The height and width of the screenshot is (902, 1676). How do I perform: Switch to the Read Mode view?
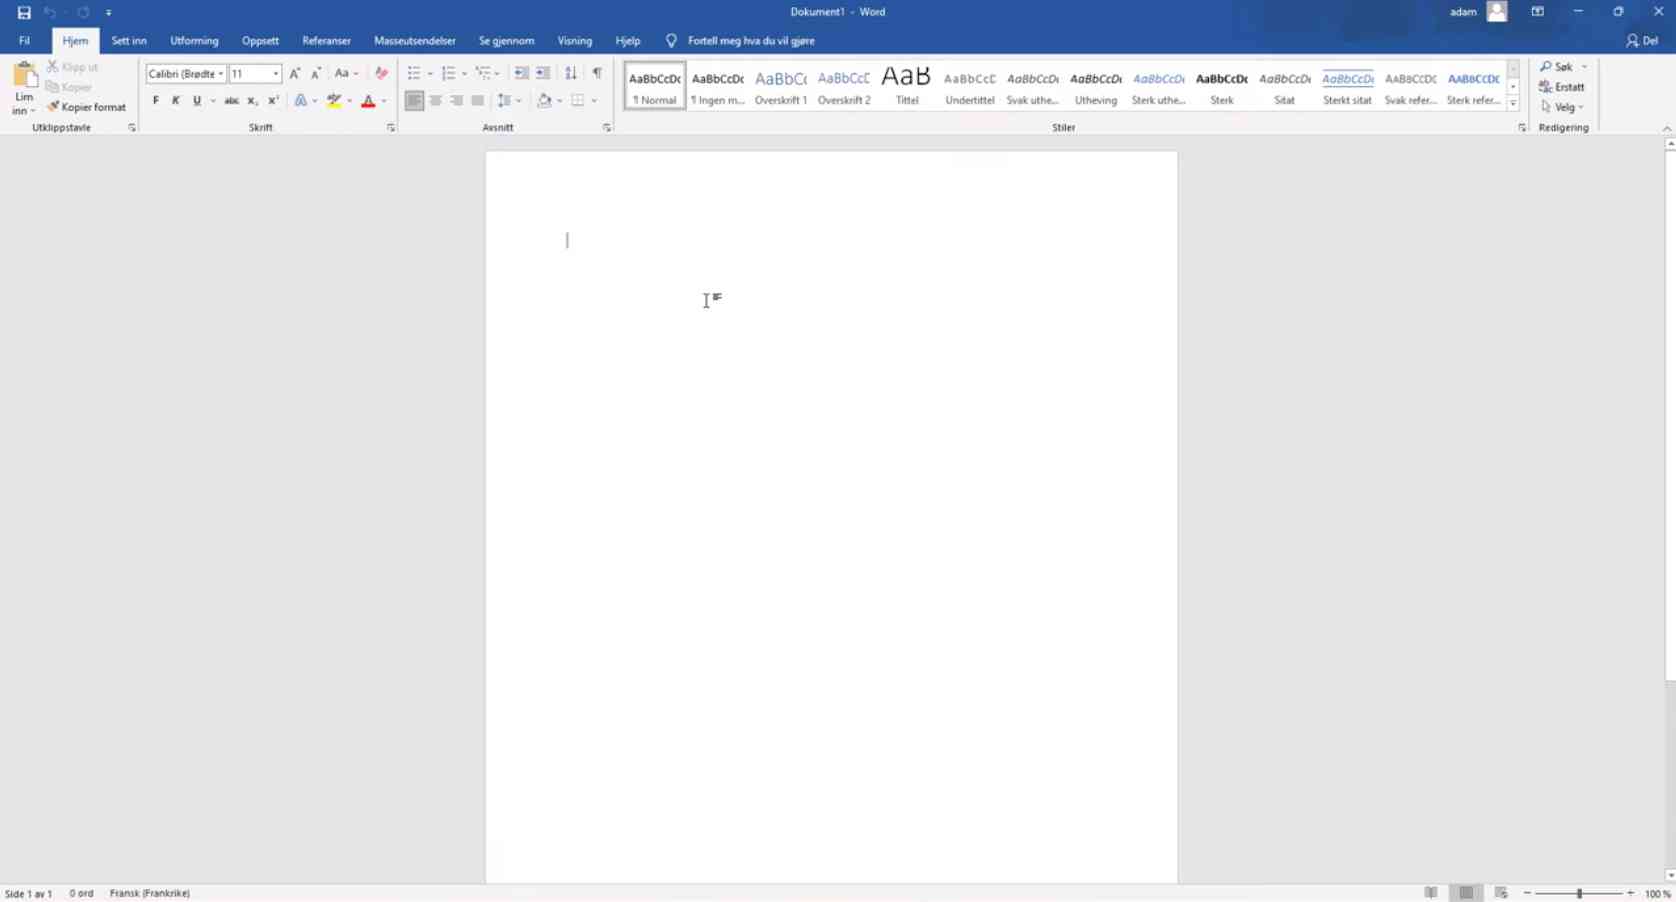(1431, 893)
